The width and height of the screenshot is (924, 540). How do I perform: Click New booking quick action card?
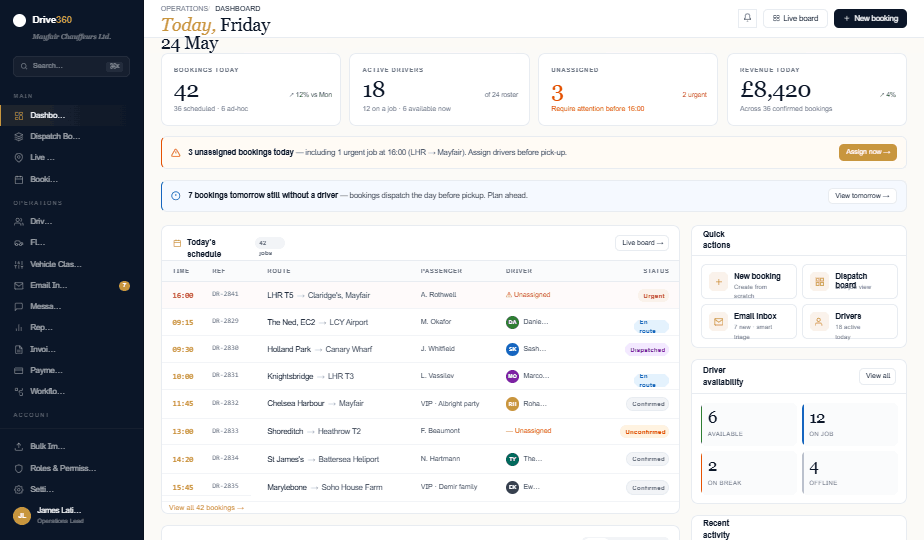(748, 282)
